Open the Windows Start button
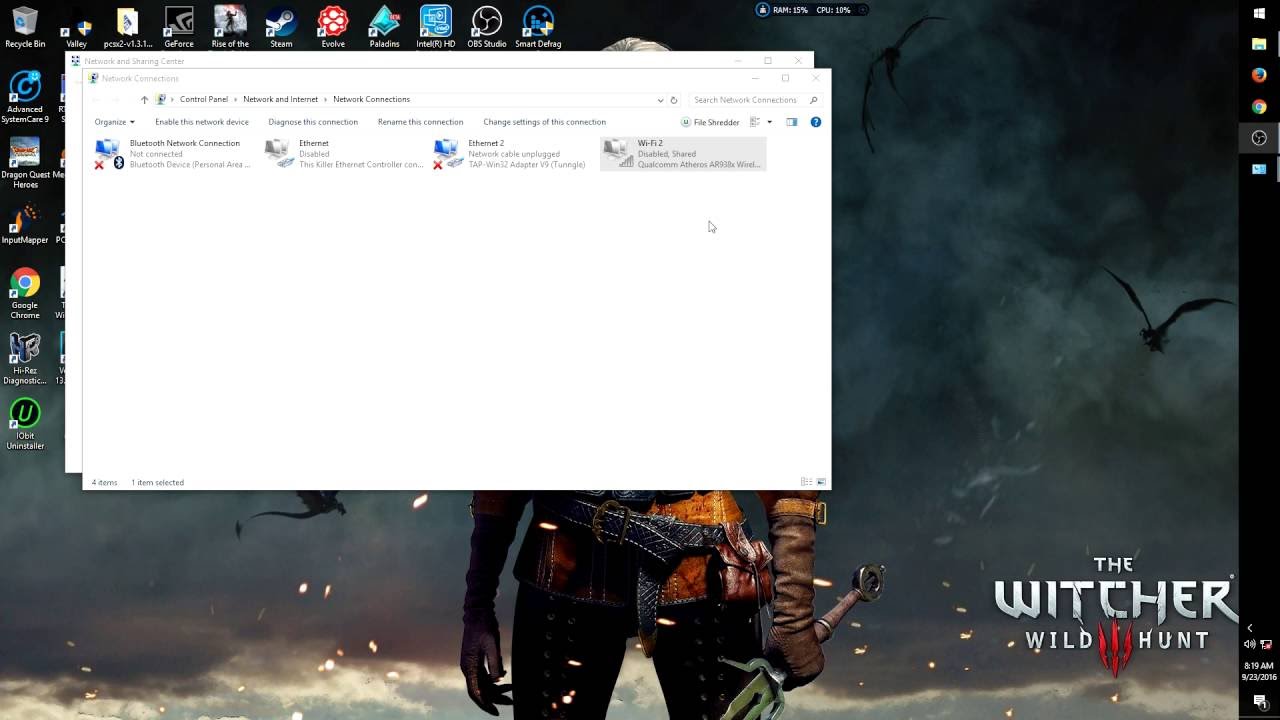Image resolution: width=1280 pixels, height=720 pixels. coord(1259,13)
